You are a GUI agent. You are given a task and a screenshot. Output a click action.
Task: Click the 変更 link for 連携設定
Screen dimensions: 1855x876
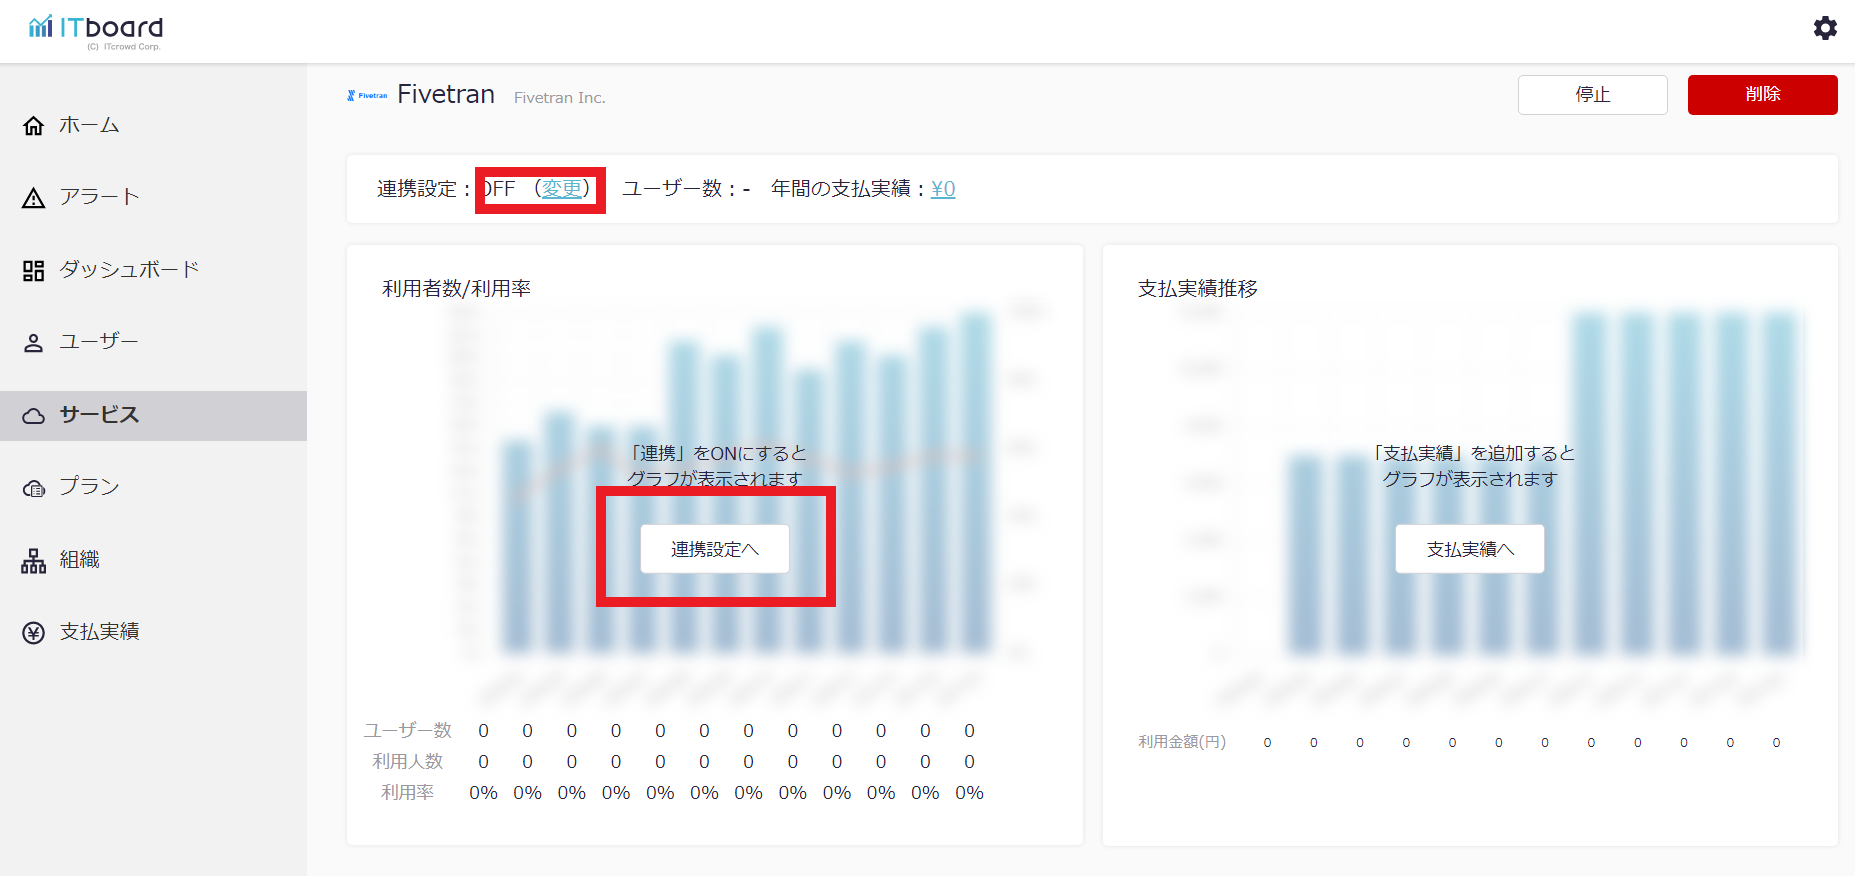[562, 189]
